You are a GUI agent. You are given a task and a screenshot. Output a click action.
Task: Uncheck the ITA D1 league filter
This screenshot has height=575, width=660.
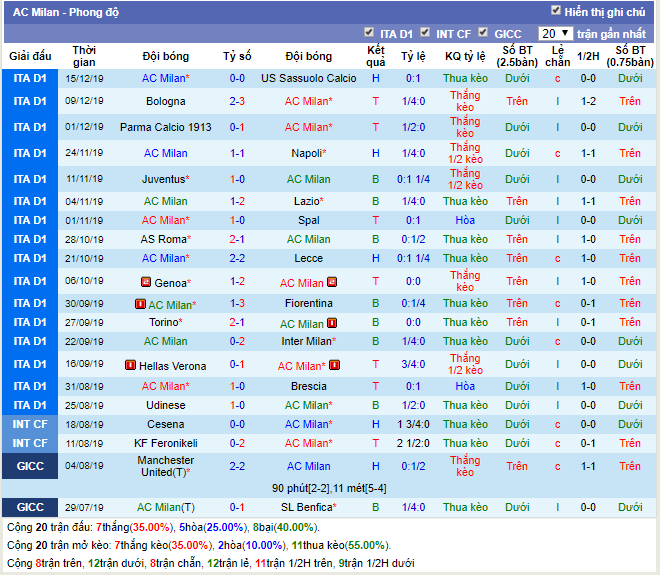tap(369, 32)
